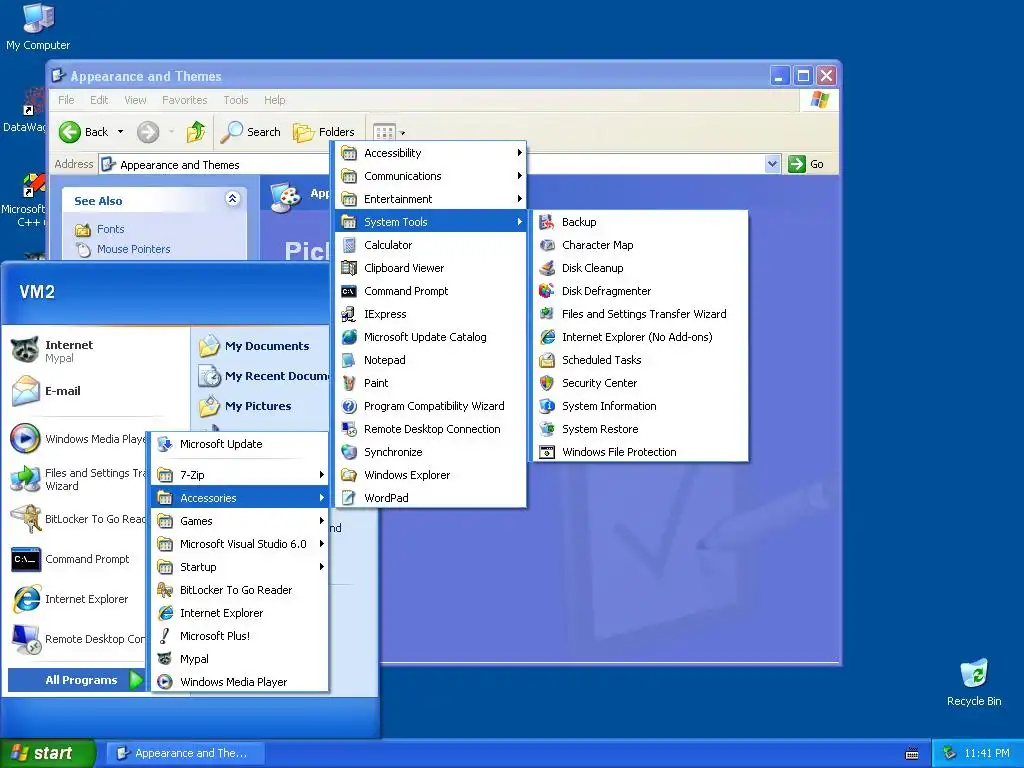The width and height of the screenshot is (1024, 768).
Task: Launch Calculator from Accessories
Action: (431, 245)
